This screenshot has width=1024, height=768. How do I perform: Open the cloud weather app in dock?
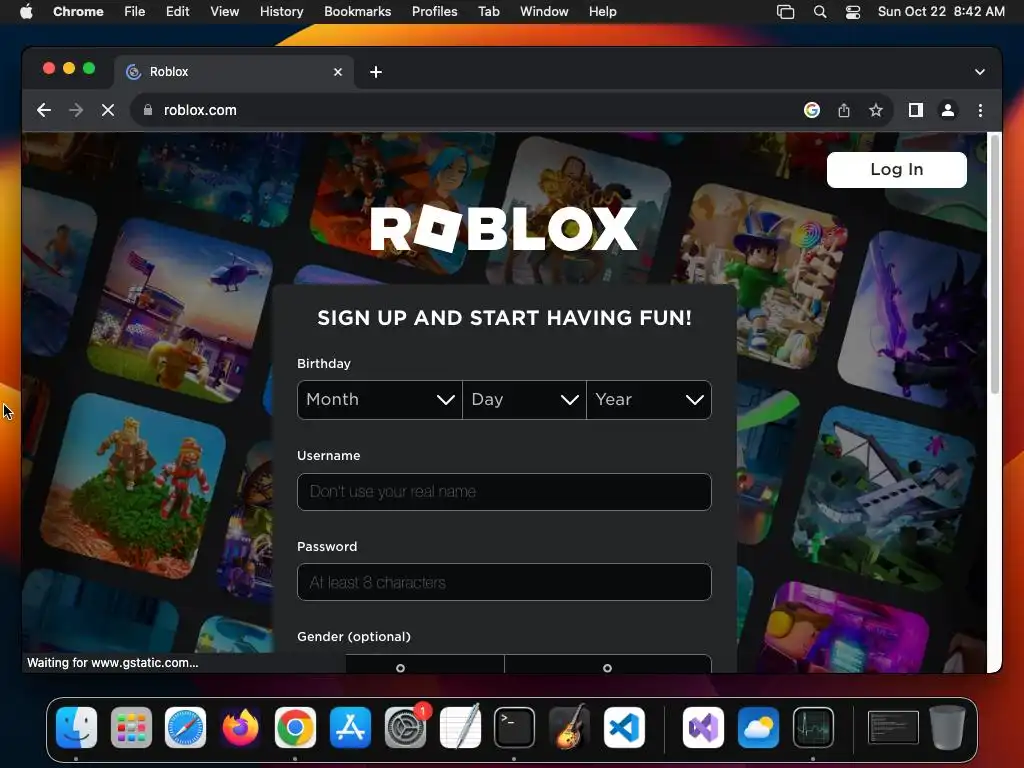point(758,728)
